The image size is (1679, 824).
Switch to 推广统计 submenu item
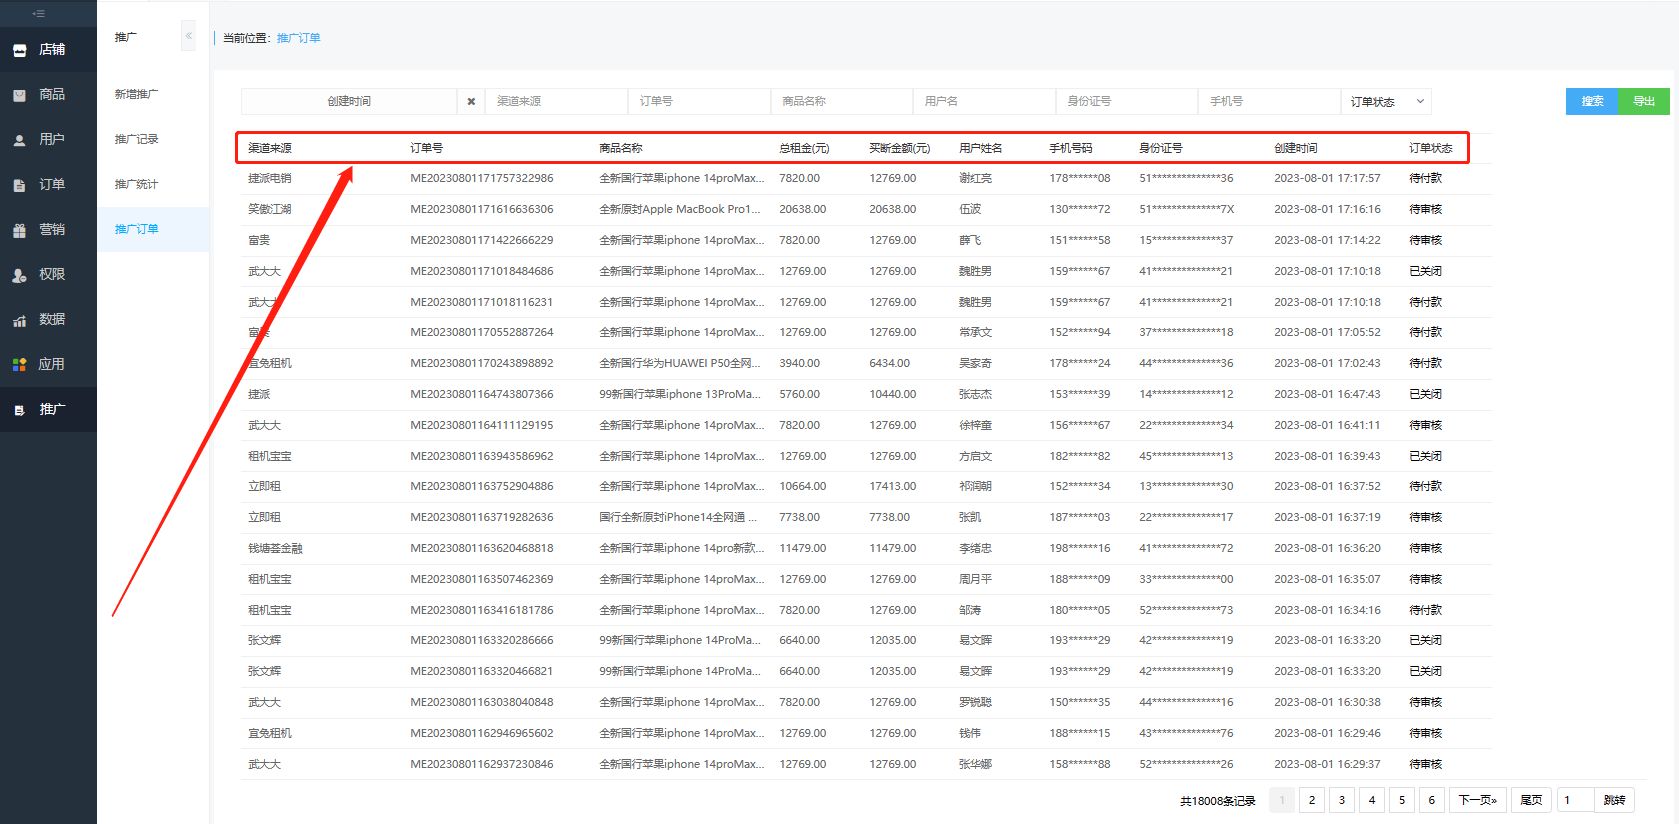[136, 184]
